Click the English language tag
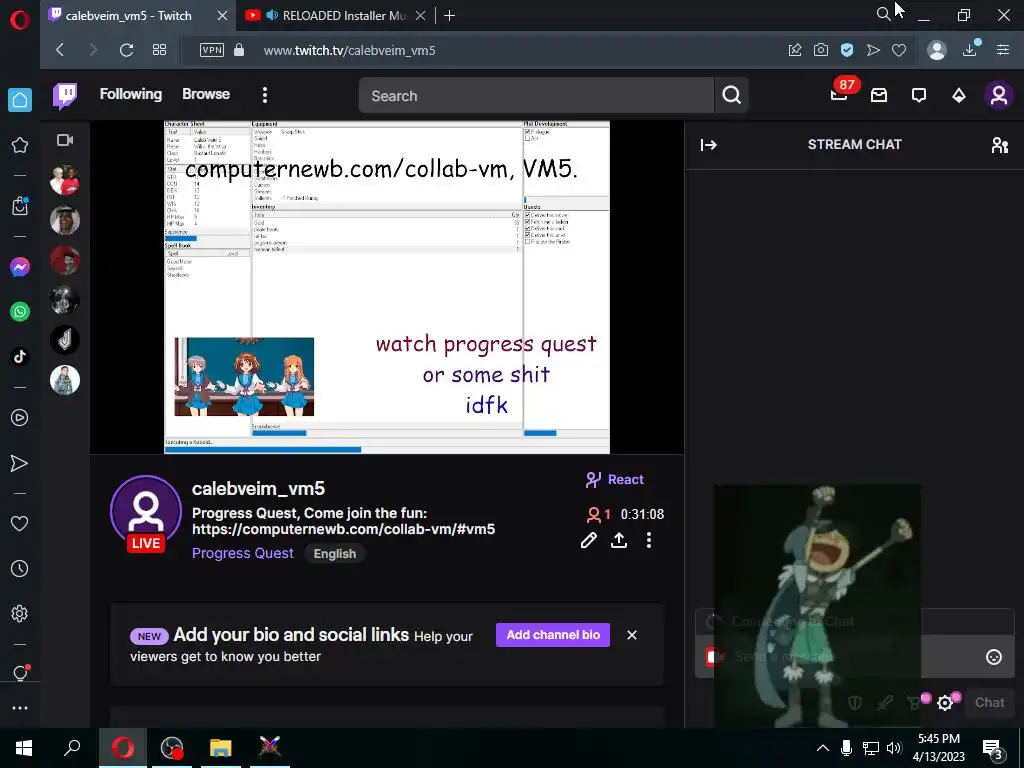 pos(335,554)
